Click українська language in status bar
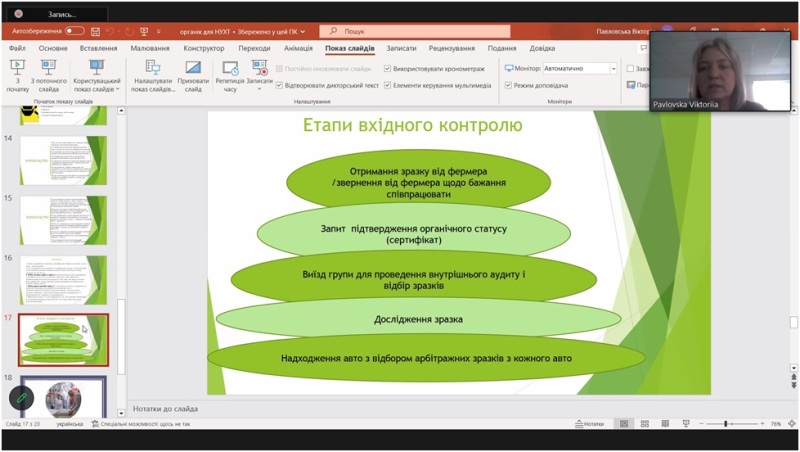The height and width of the screenshot is (452, 800). click(x=69, y=424)
